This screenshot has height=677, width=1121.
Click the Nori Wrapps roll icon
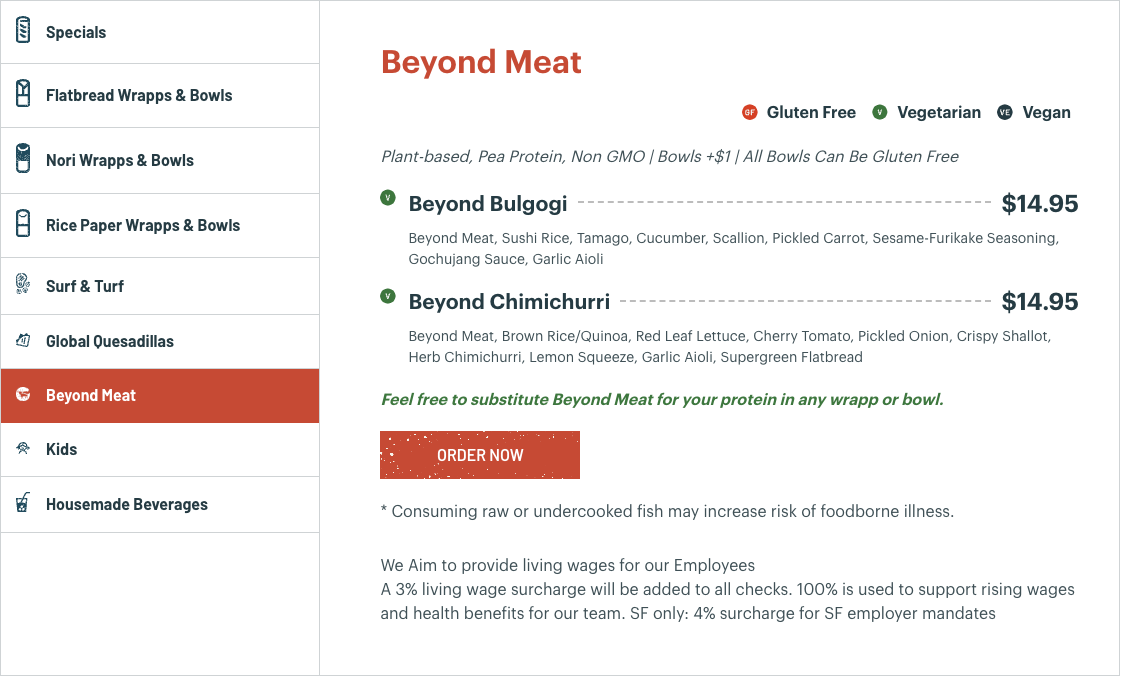23,159
